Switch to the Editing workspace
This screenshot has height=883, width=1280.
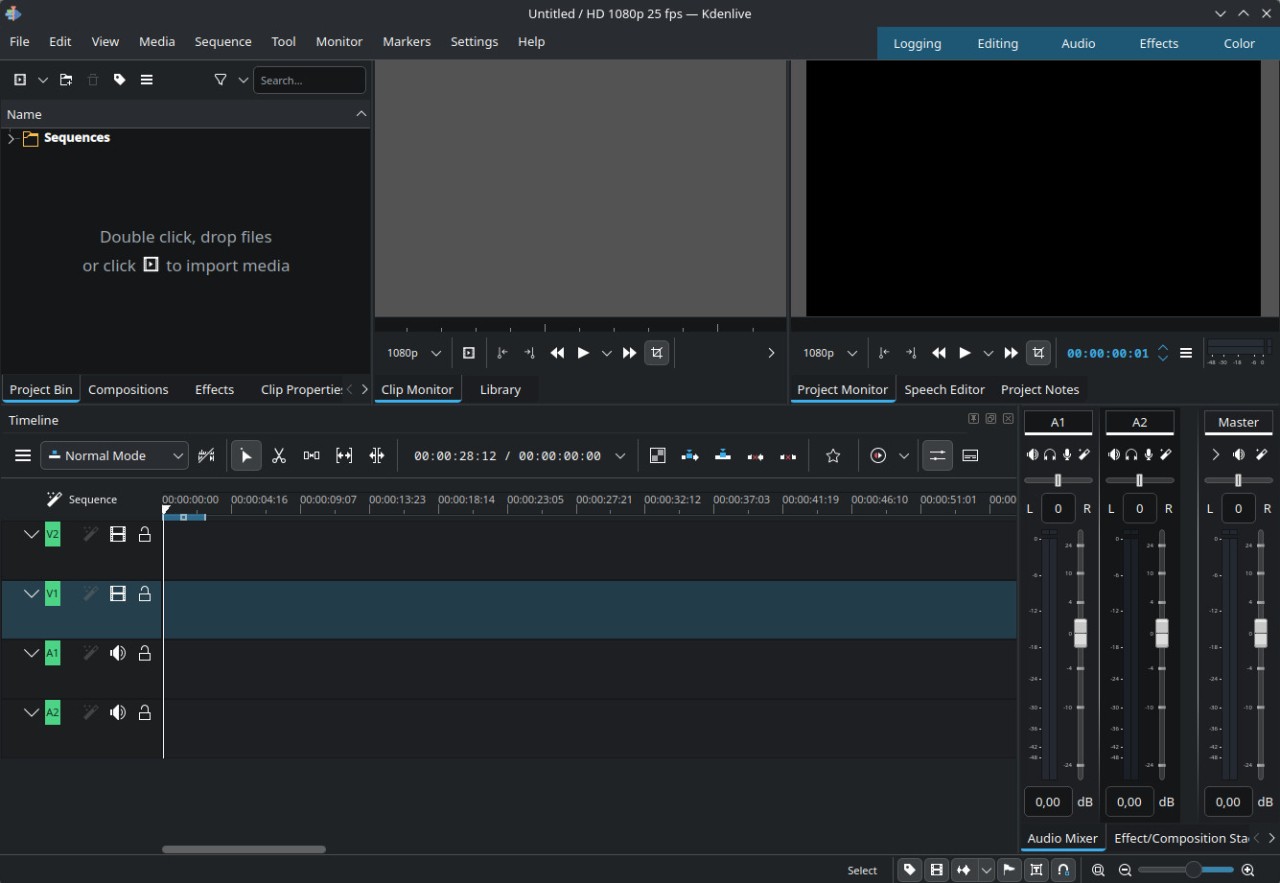click(x=997, y=44)
